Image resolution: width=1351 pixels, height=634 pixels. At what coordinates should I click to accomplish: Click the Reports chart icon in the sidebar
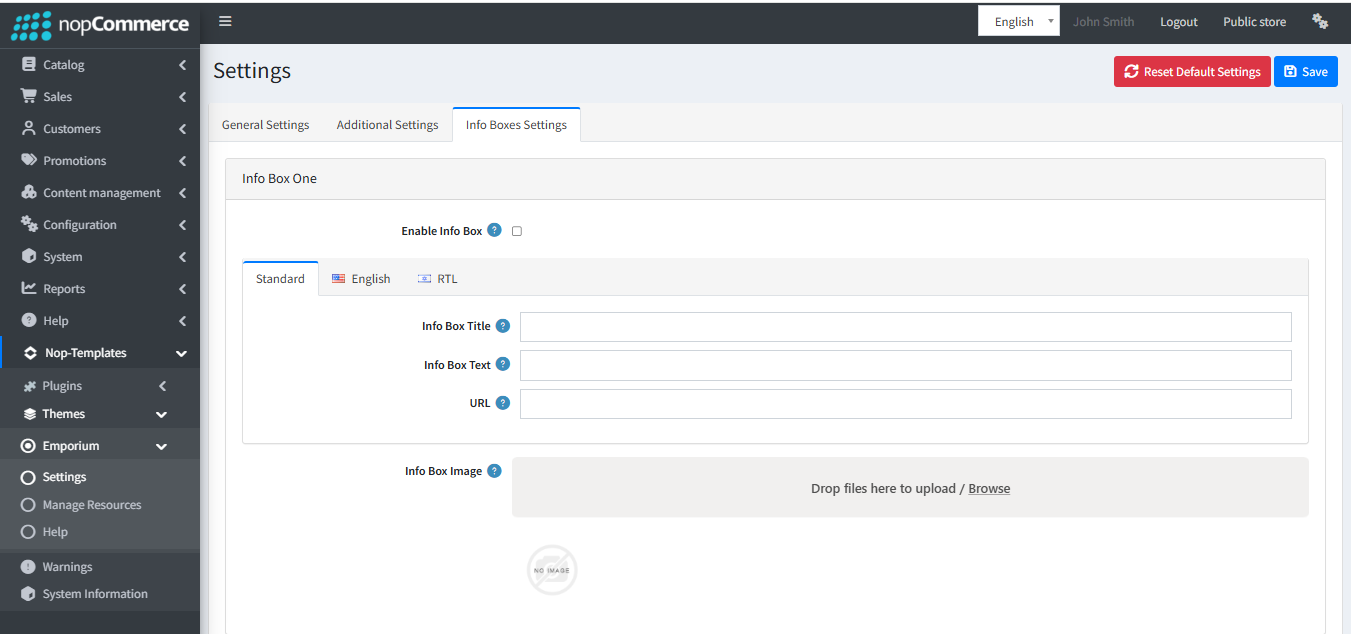coord(29,289)
